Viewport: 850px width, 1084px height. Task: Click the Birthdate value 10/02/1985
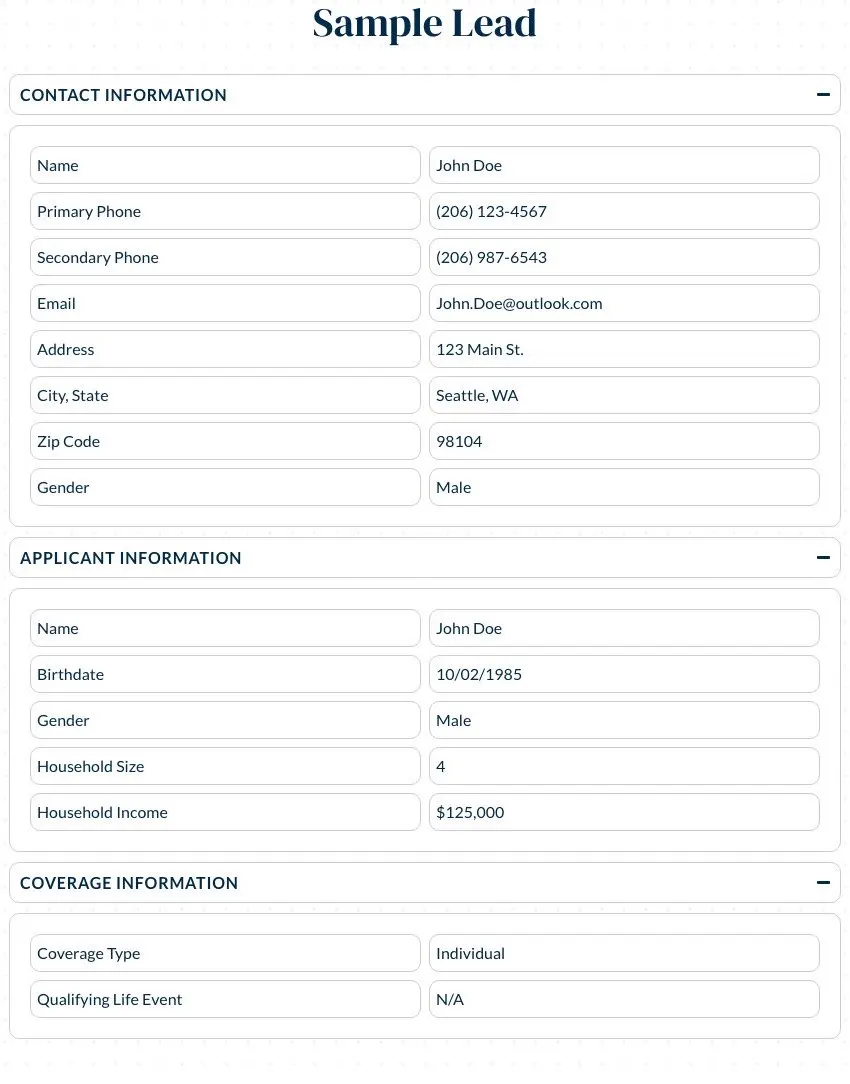624,675
